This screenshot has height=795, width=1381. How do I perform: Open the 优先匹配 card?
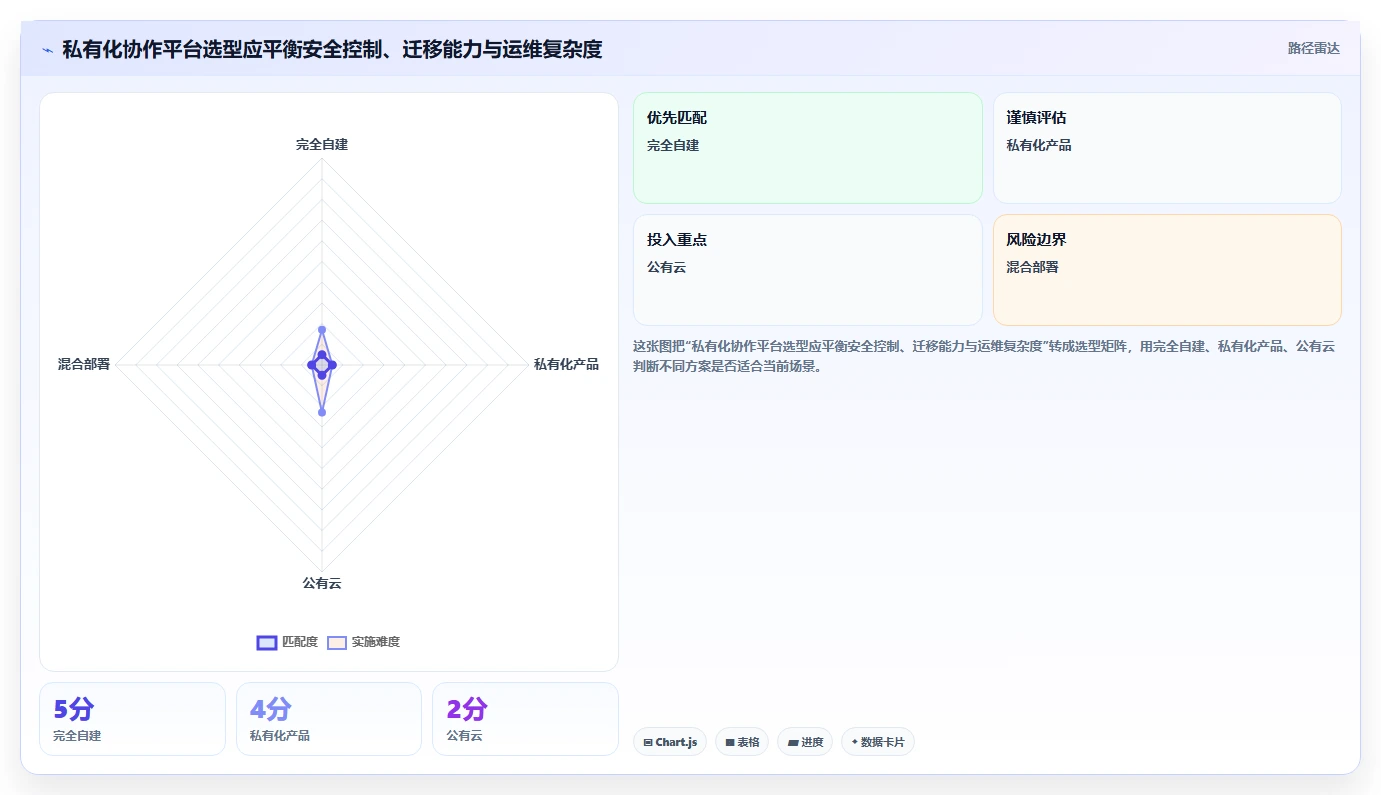808,148
